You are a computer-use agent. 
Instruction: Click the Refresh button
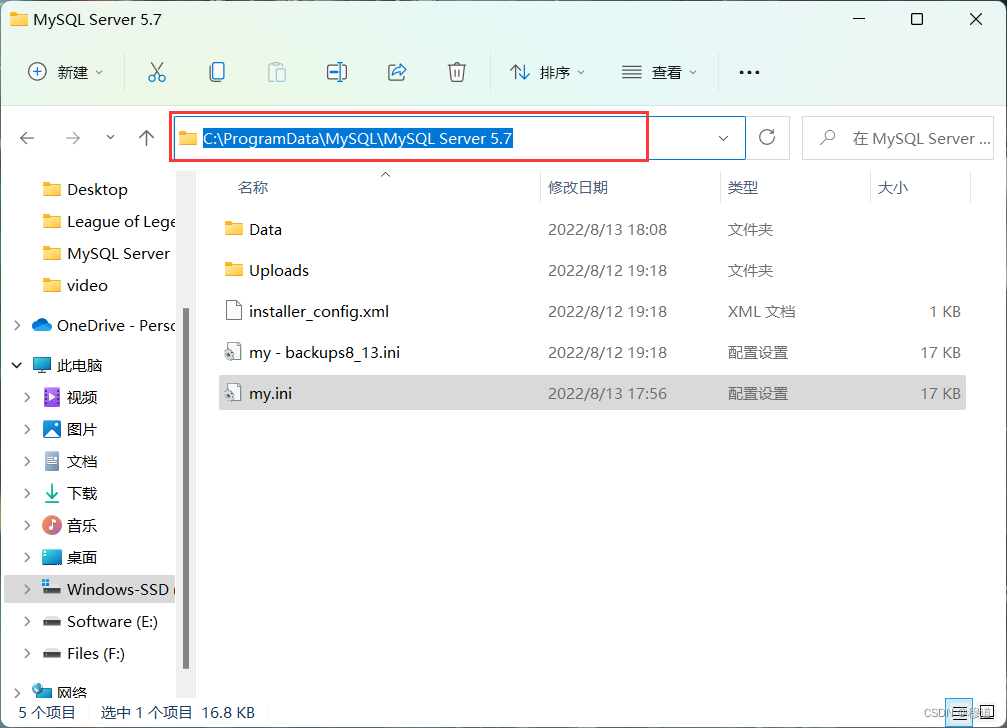pyautogui.click(x=767, y=137)
